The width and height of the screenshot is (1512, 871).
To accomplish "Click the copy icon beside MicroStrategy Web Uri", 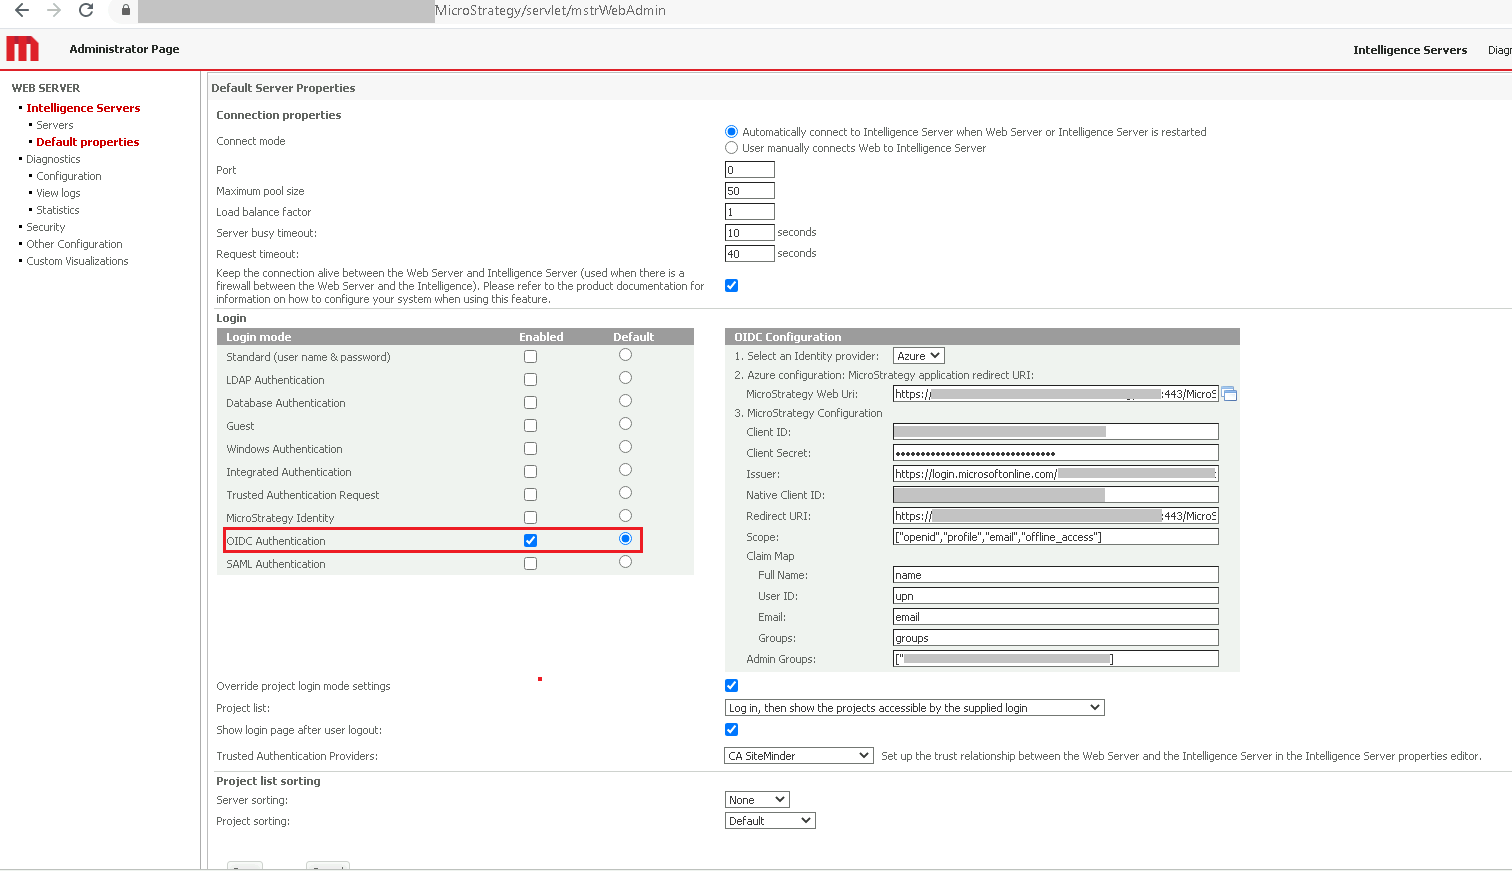I will coord(1230,394).
